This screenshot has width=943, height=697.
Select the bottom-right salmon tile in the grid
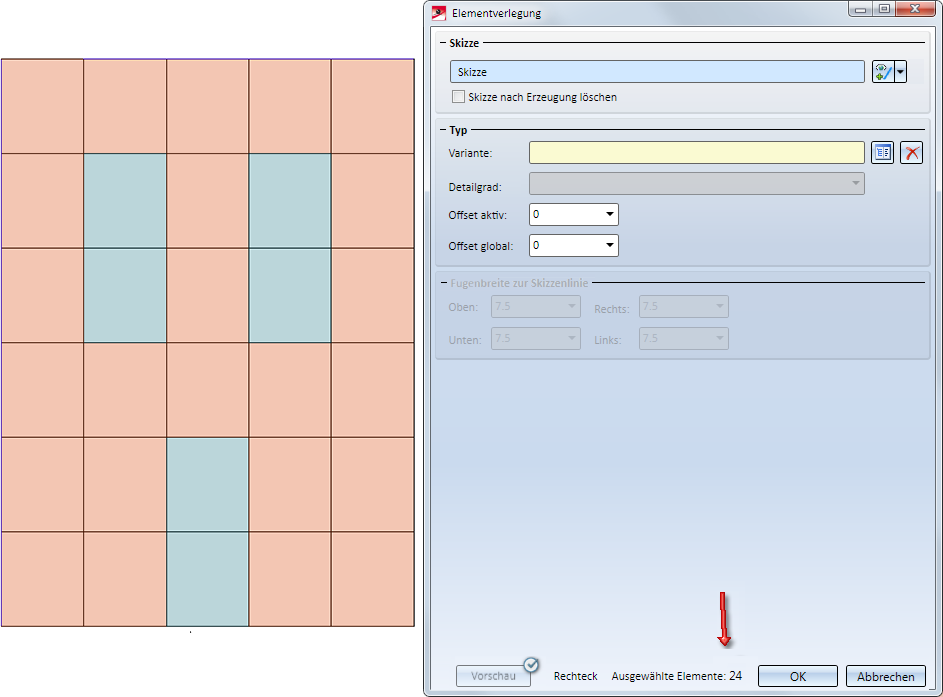(x=373, y=579)
